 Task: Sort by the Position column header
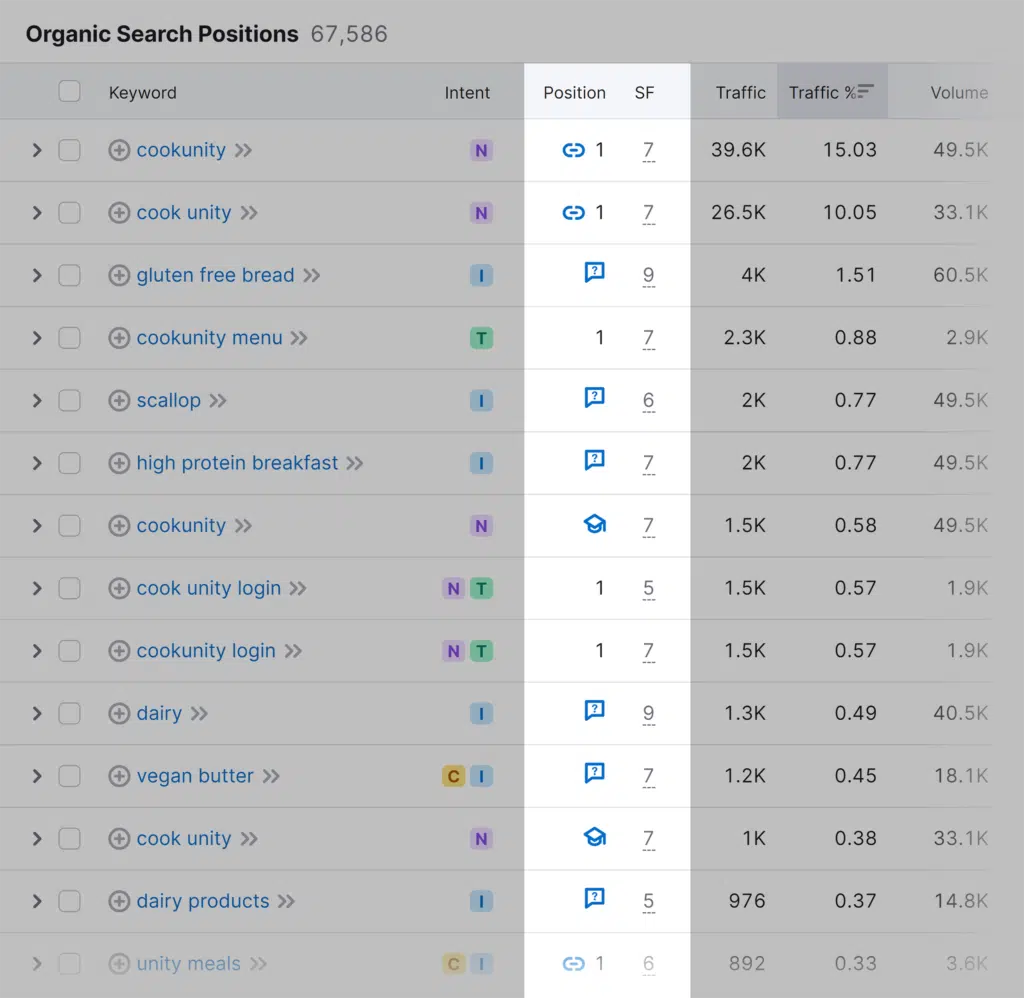coord(574,92)
